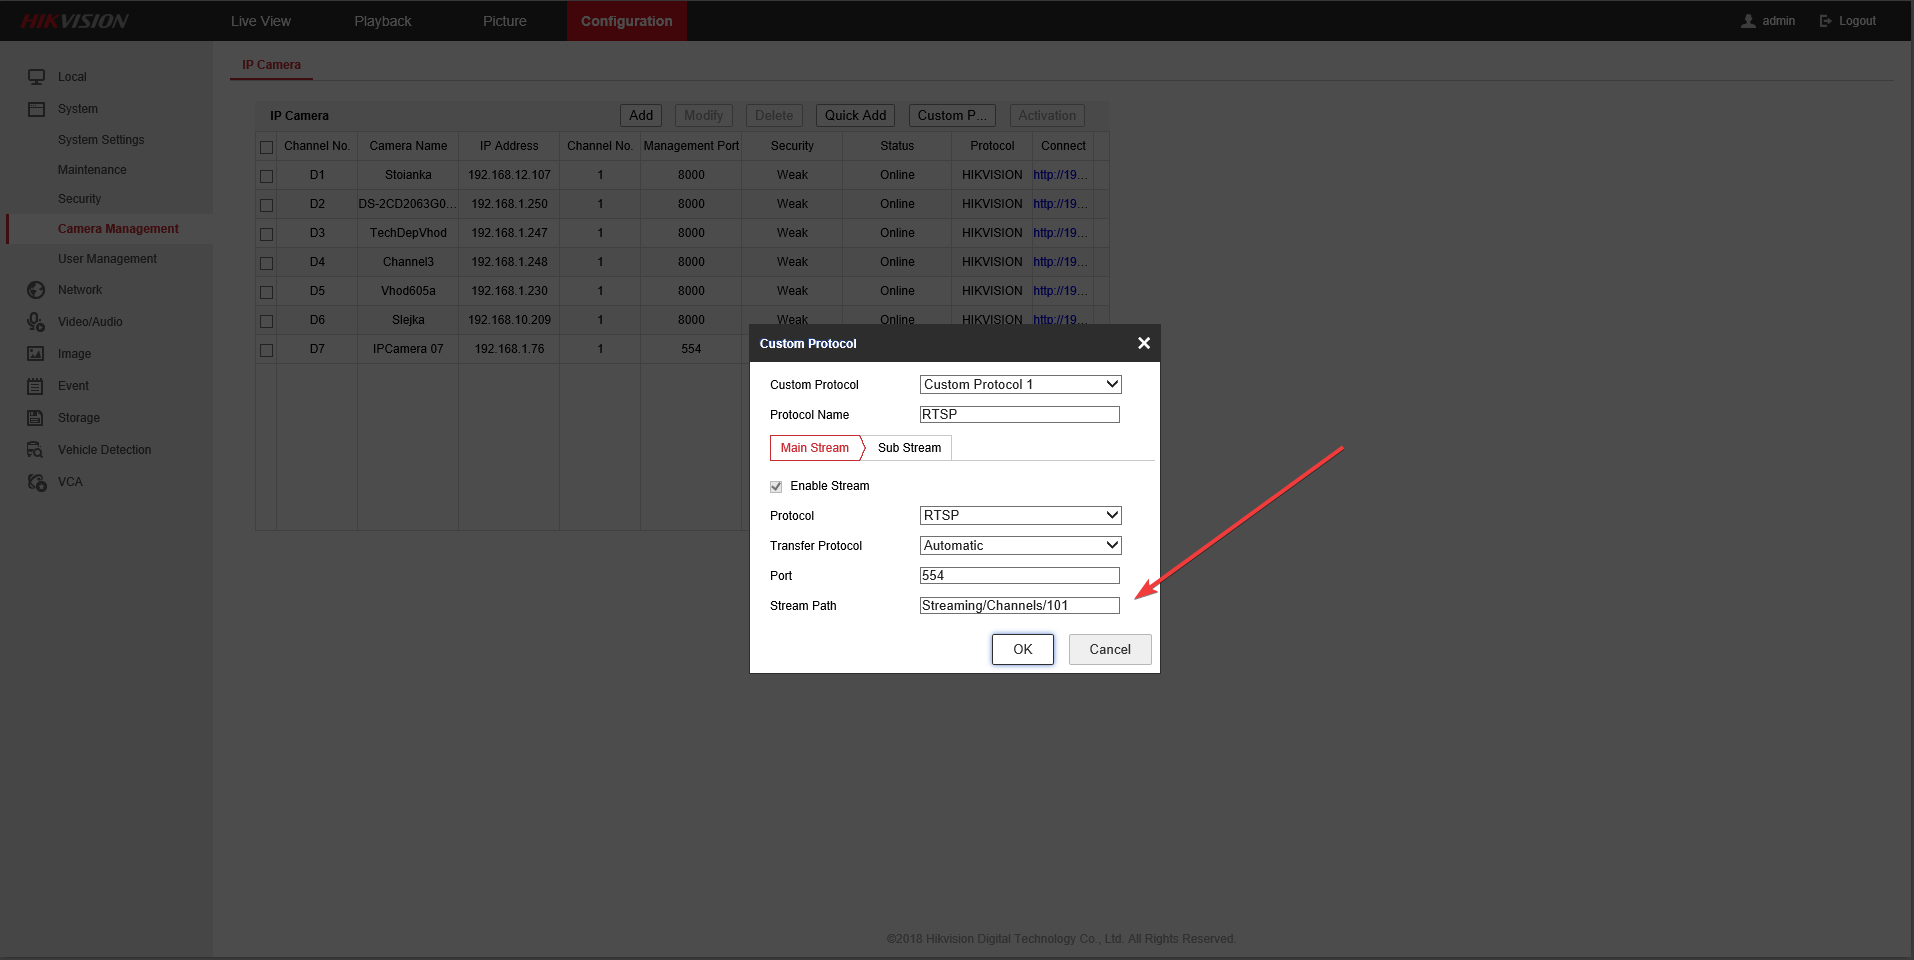Open the Picture tab
This screenshot has height=960, width=1914.
click(505, 21)
